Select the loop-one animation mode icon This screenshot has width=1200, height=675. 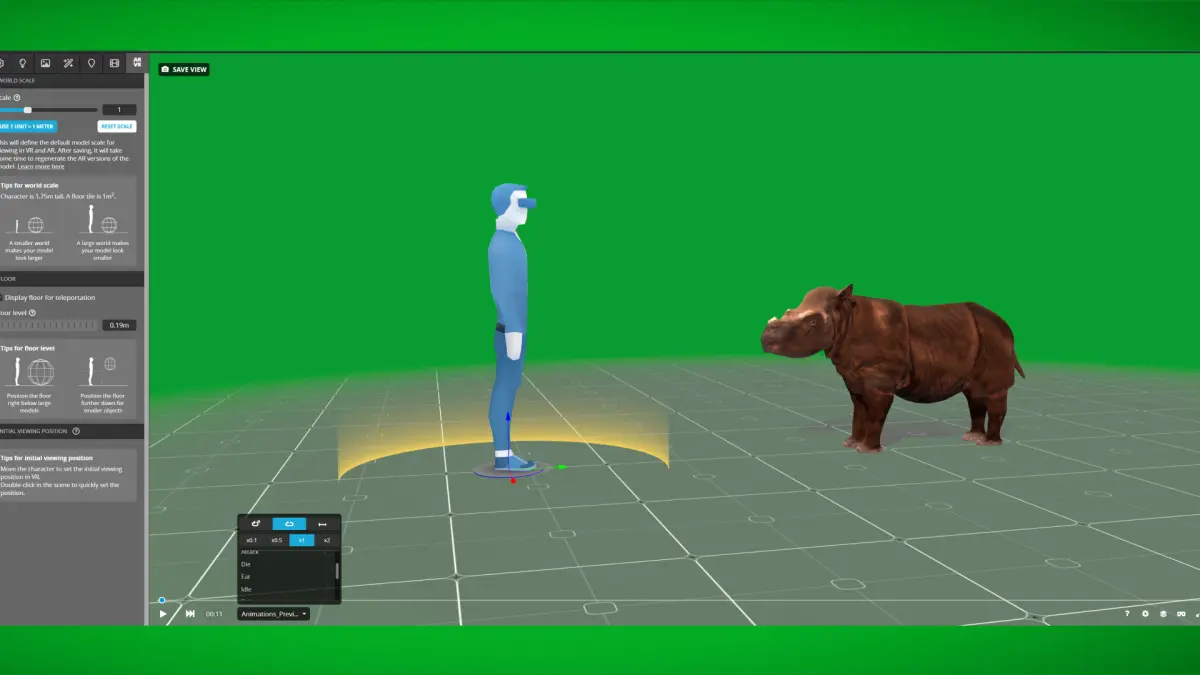click(x=289, y=523)
